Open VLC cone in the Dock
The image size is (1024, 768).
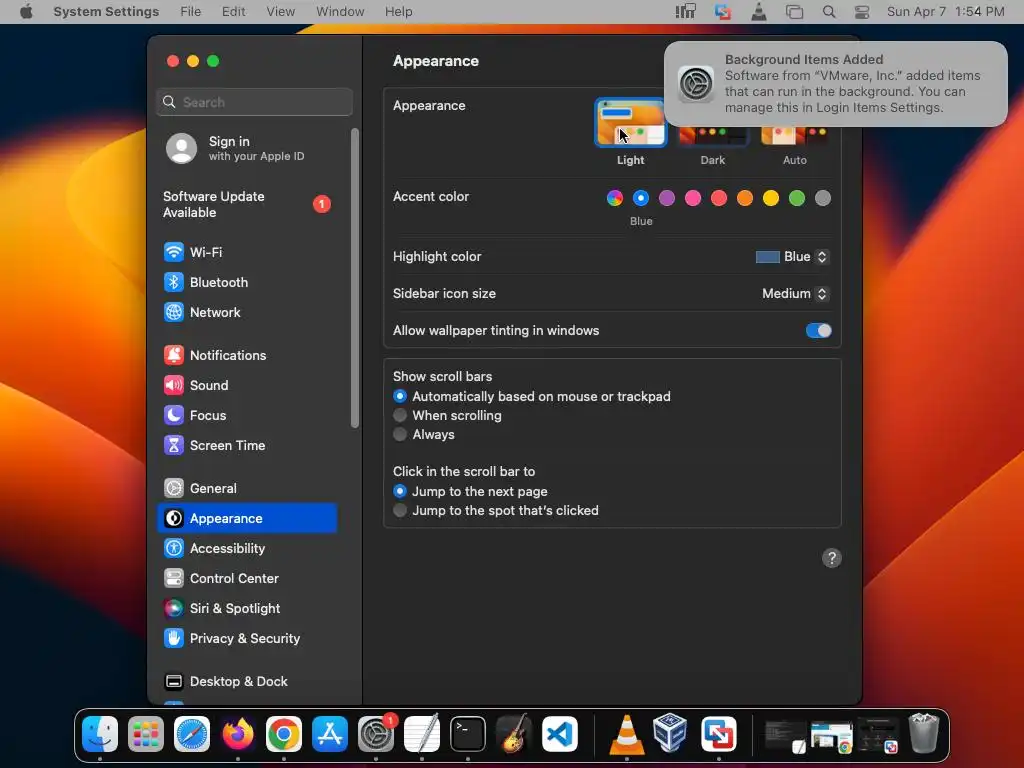pos(626,734)
